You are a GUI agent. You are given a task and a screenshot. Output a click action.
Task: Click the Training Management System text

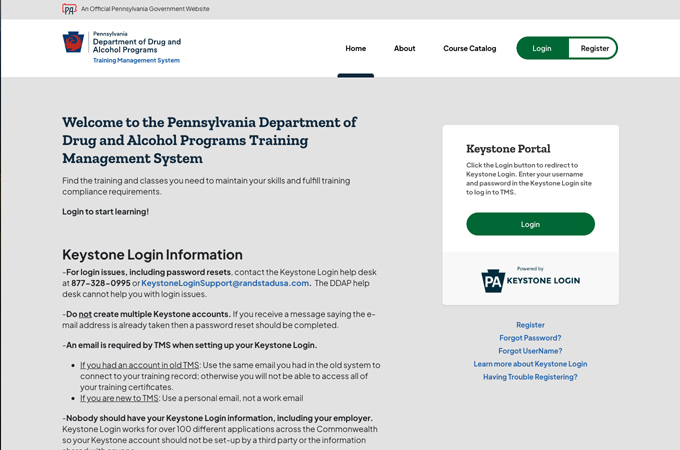pos(136,60)
